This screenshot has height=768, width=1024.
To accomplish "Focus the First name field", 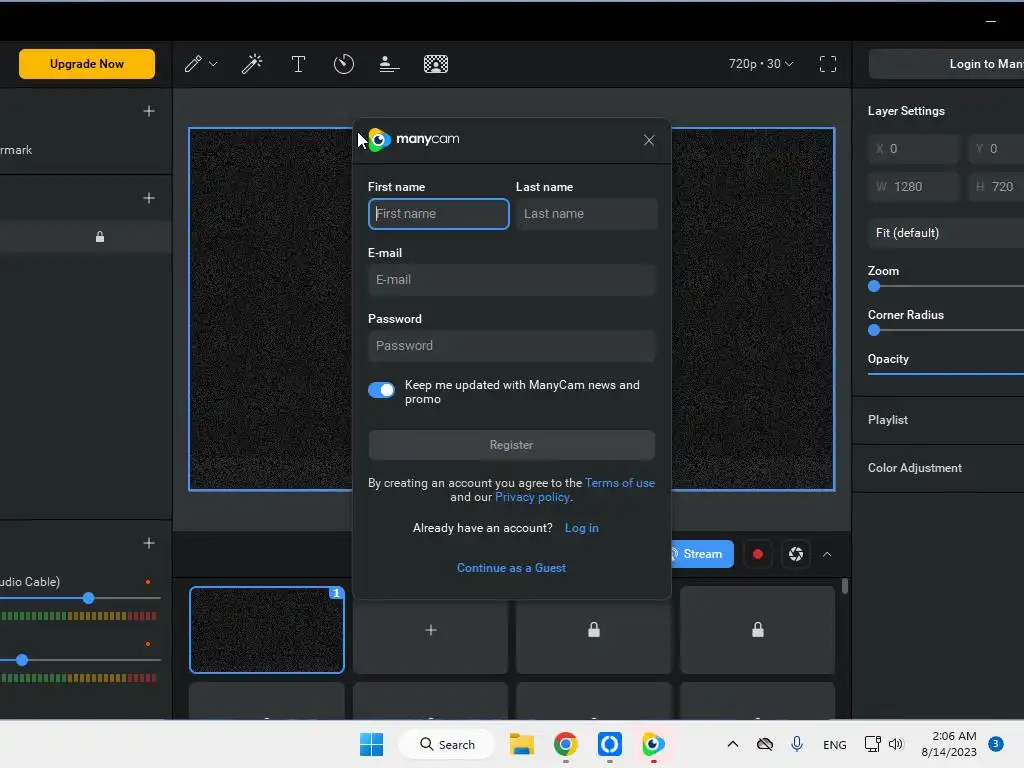I will [x=439, y=214].
